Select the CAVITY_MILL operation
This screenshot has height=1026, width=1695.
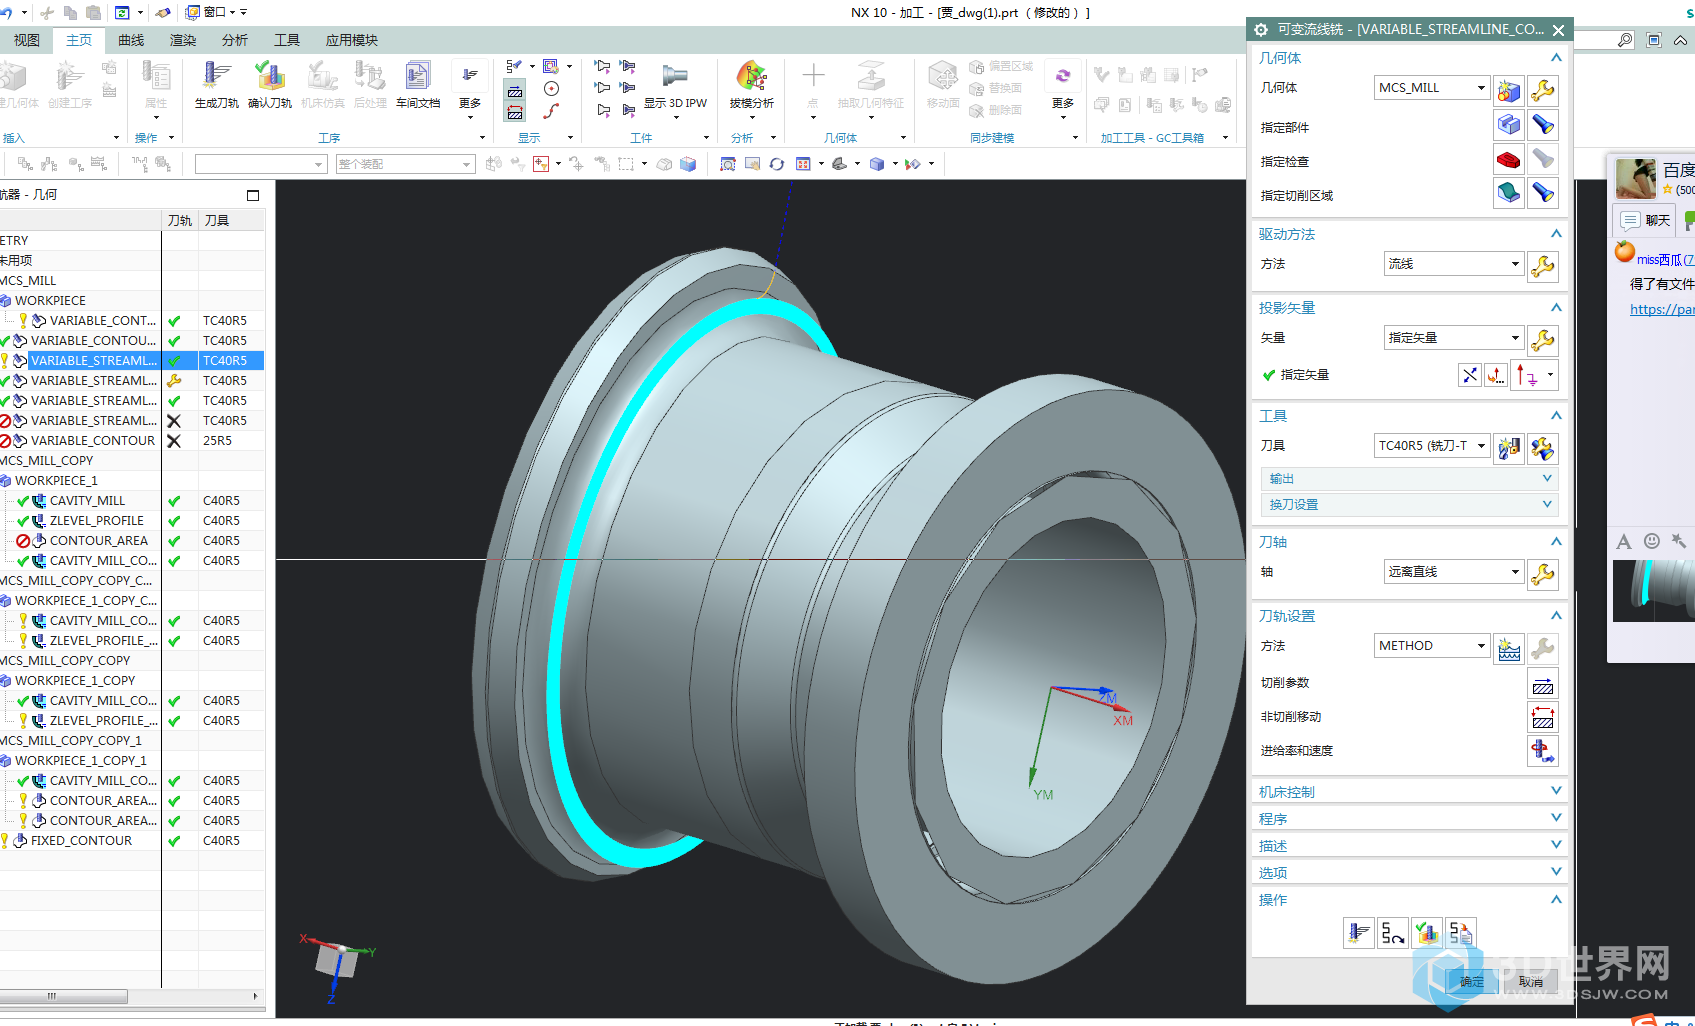[x=87, y=500]
